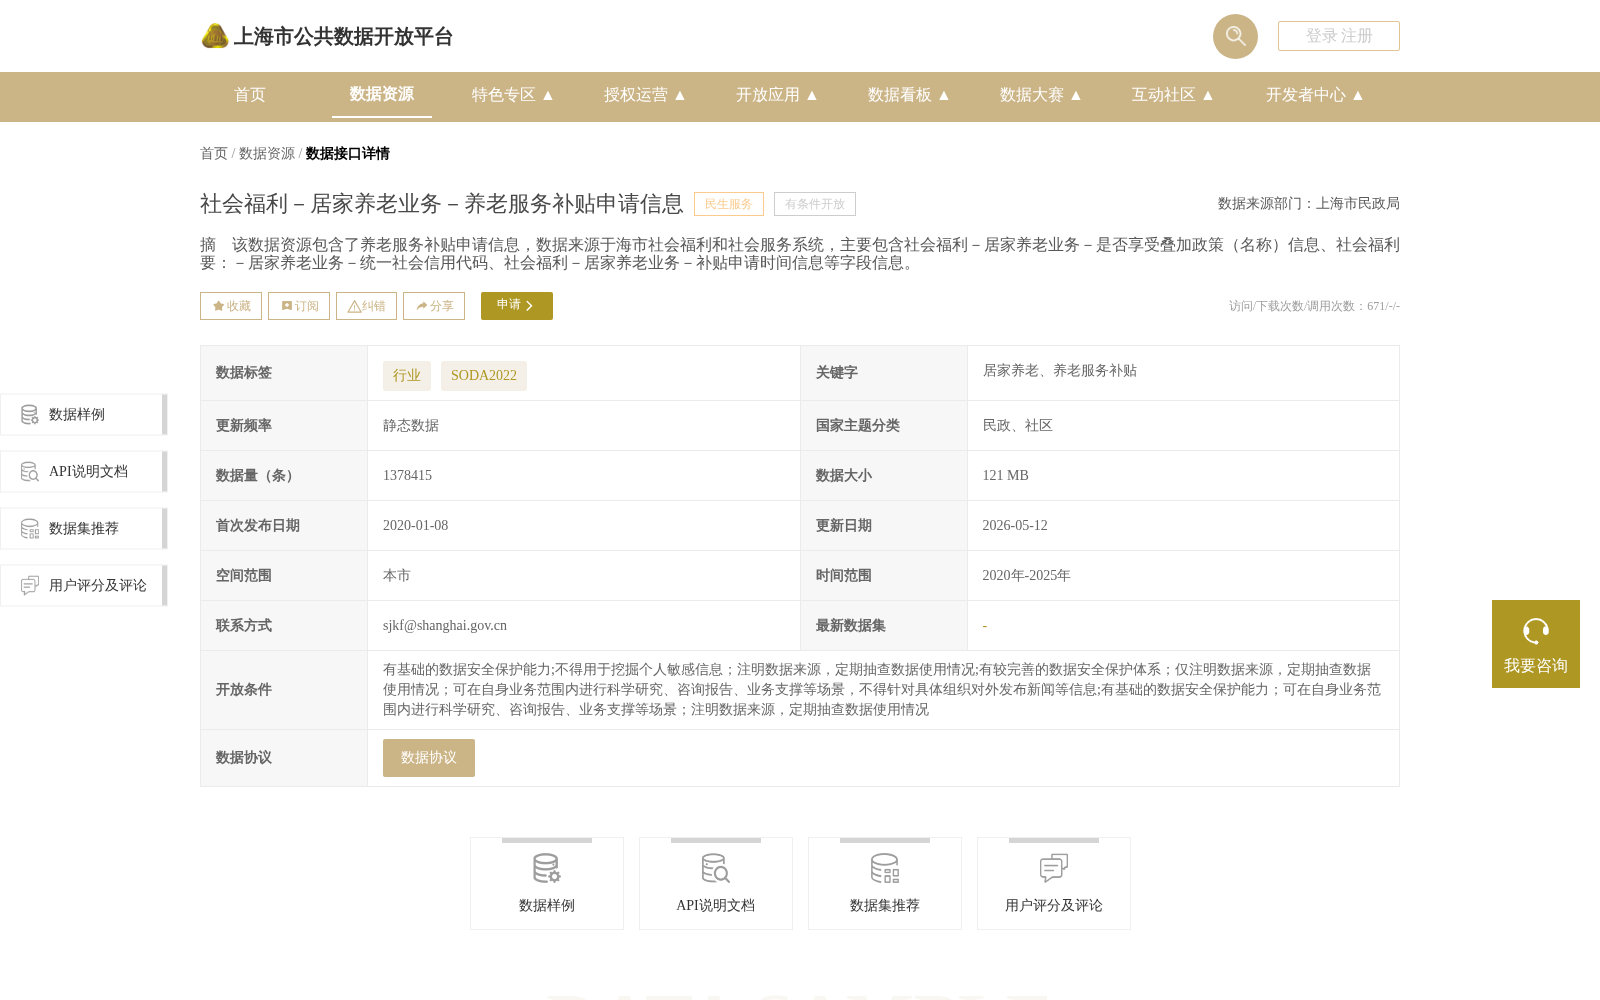Expand the 授权运营 menu
Screen dimensions: 1600x1000
pyautogui.click(x=644, y=95)
